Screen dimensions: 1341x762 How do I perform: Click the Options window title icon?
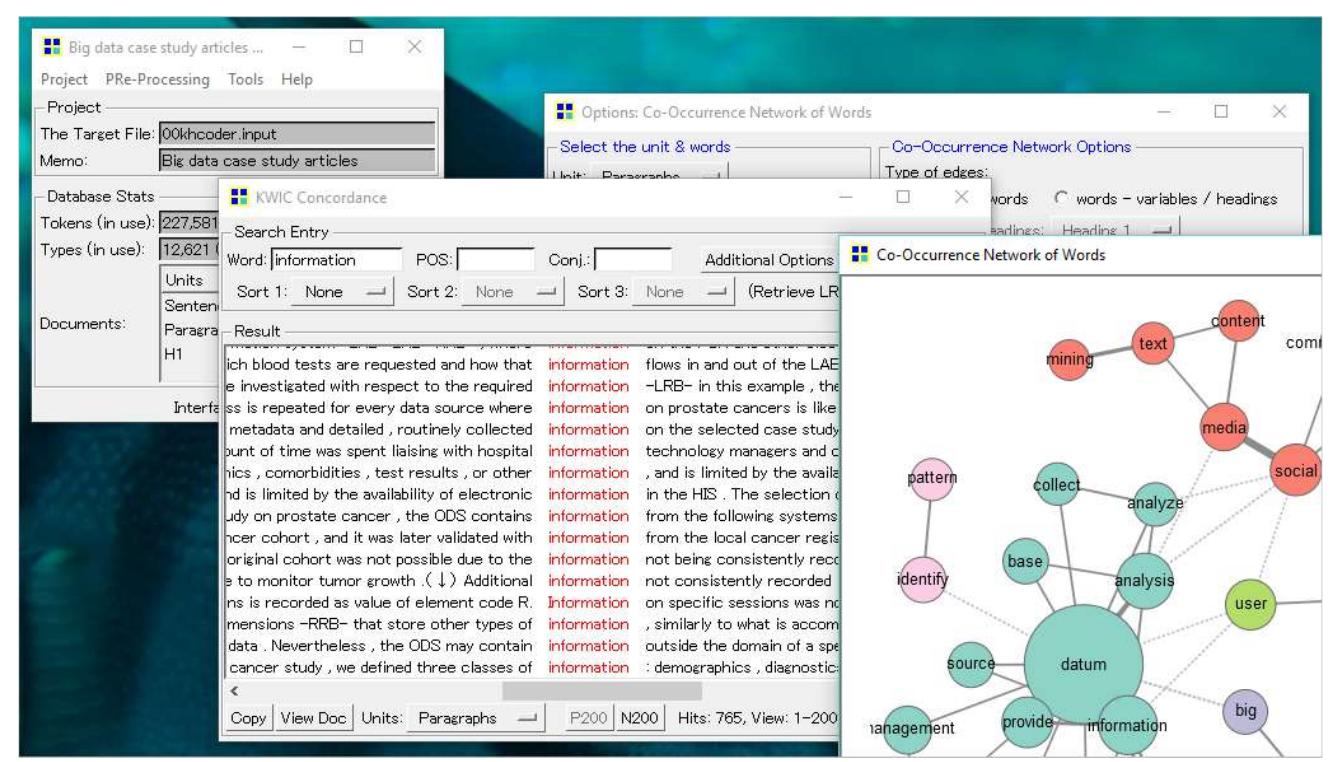pyautogui.click(x=565, y=113)
